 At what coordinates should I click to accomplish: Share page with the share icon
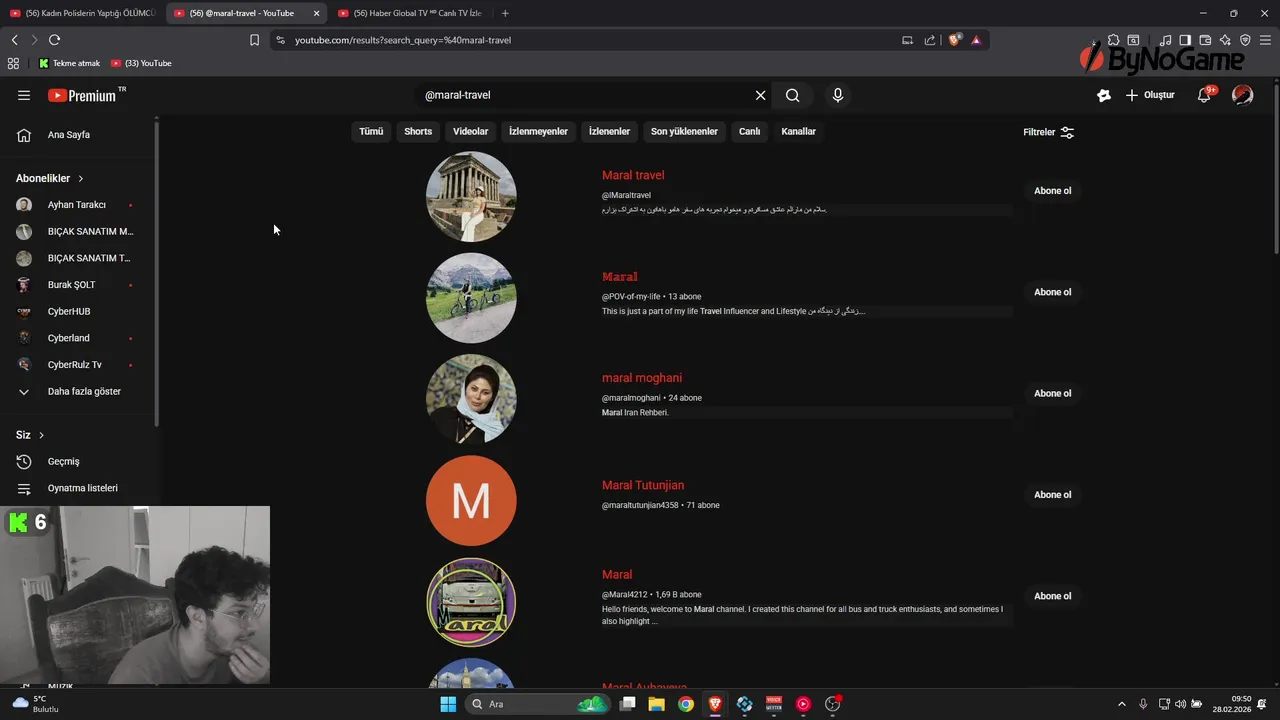(x=930, y=40)
